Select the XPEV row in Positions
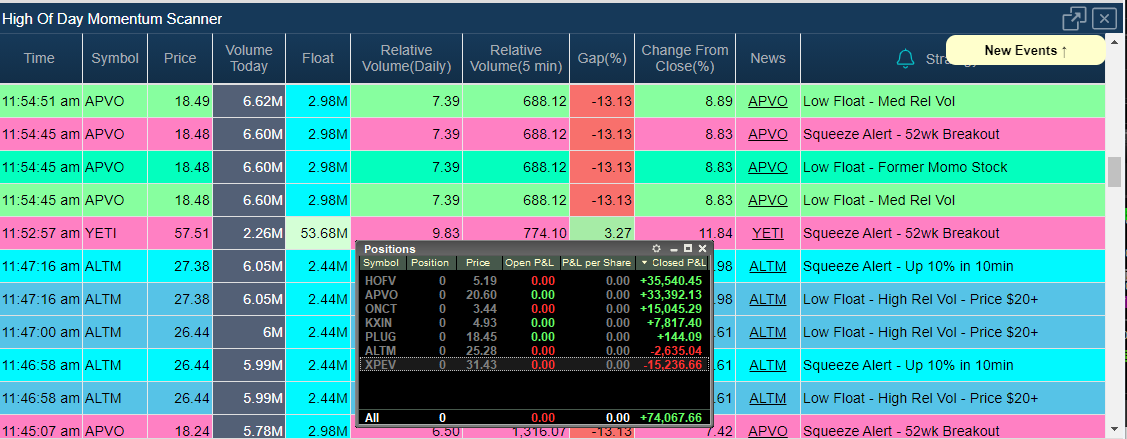Image resolution: width=1127 pixels, height=439 pixels. click(533, 365)
